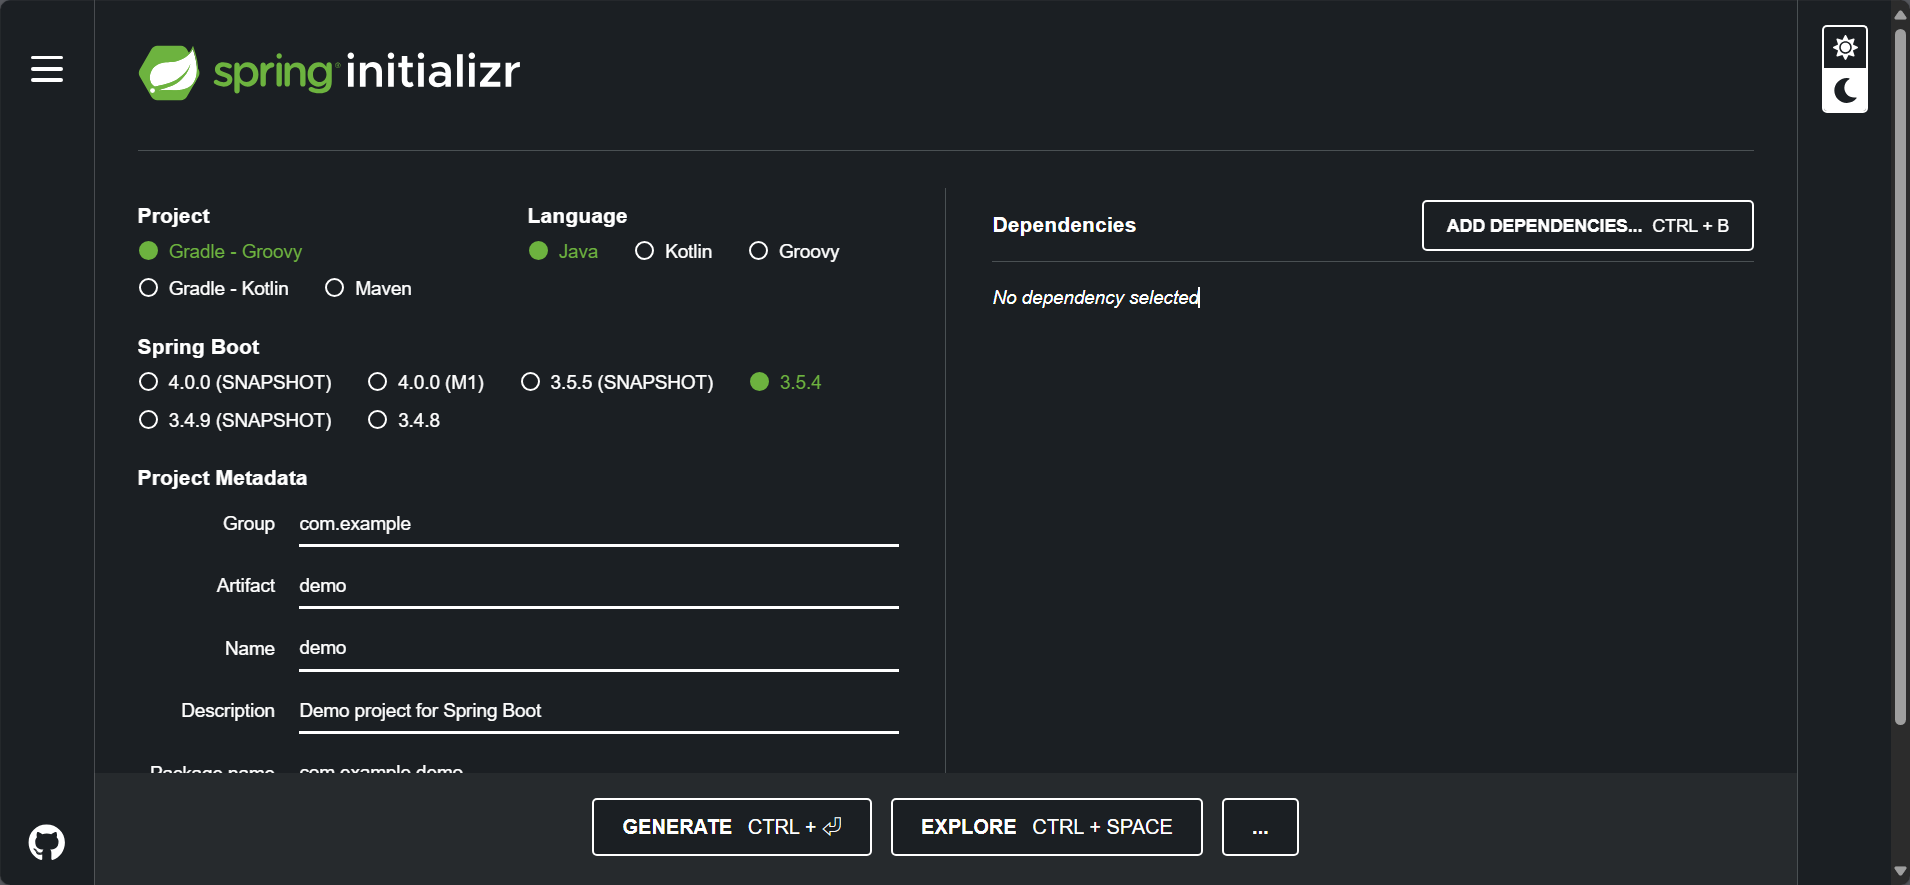Click the Explore project button
This screenshot has height=885, width=1910.
(1047, 827)
